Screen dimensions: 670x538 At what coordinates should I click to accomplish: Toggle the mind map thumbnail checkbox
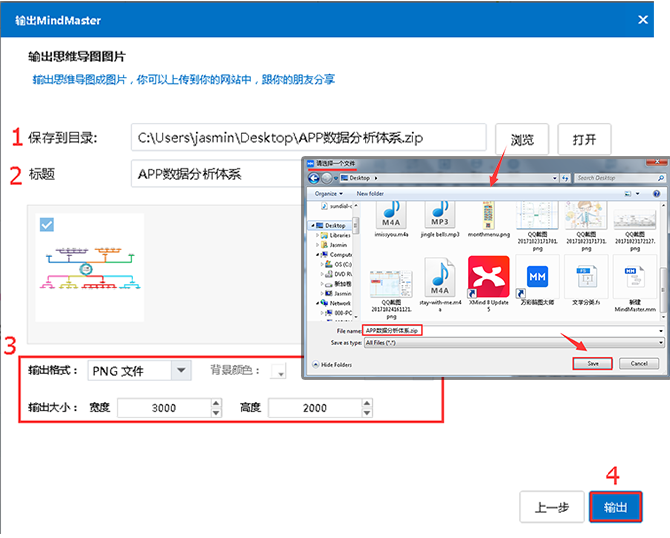click(x=47, y=224)
